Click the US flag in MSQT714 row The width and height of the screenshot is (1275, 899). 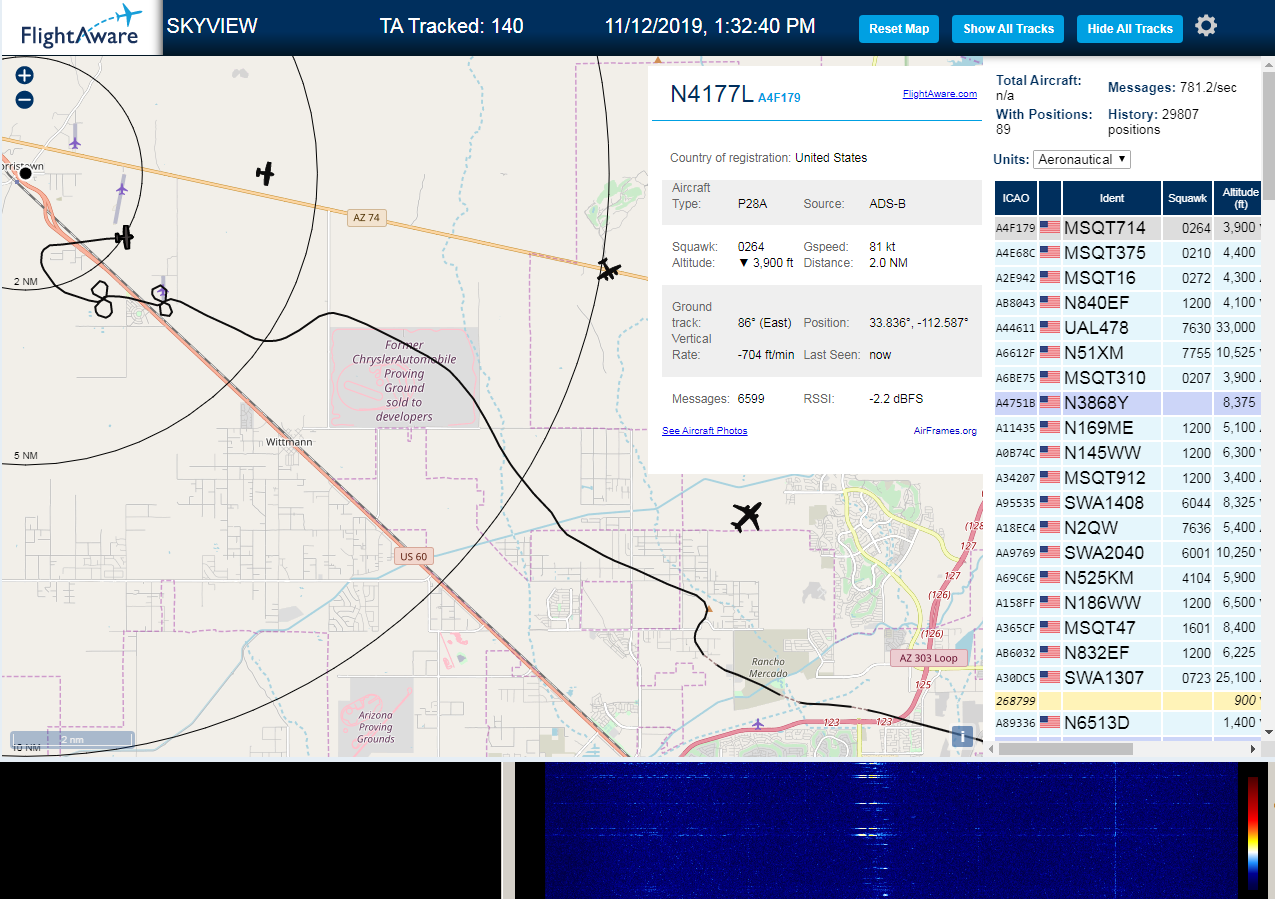(x=1050, y=228)
